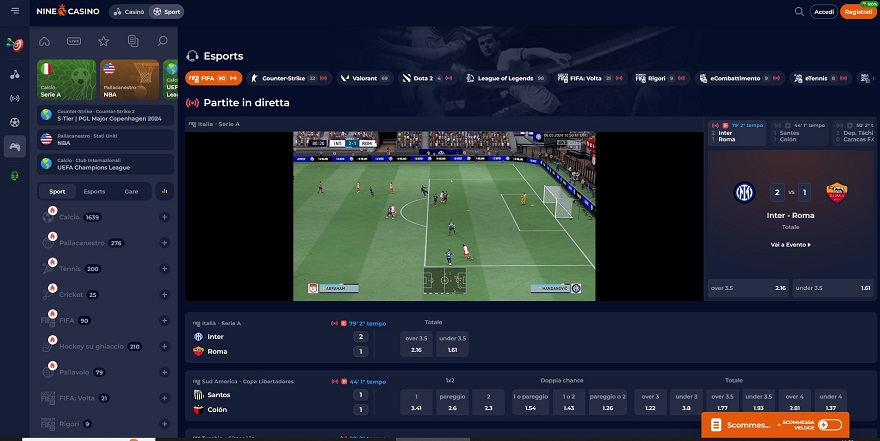Viewport: 880px width, 441px height.
Task: Select Counter-Strike category chip
Action: (x=290, y=78)
